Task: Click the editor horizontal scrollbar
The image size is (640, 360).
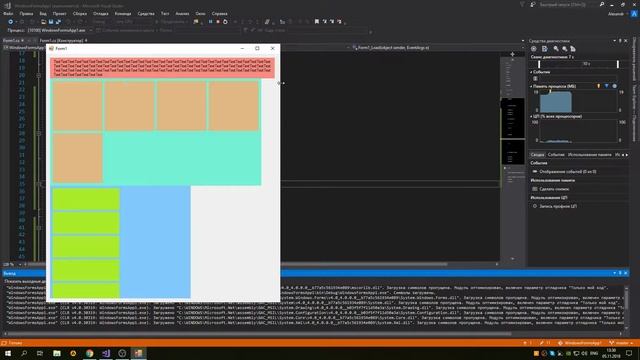Action: [261, 264]
